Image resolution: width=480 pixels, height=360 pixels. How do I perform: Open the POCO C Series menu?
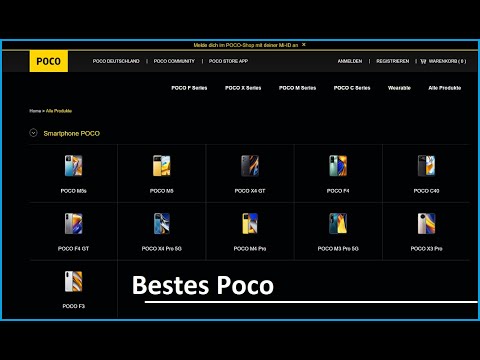[352, 88]
